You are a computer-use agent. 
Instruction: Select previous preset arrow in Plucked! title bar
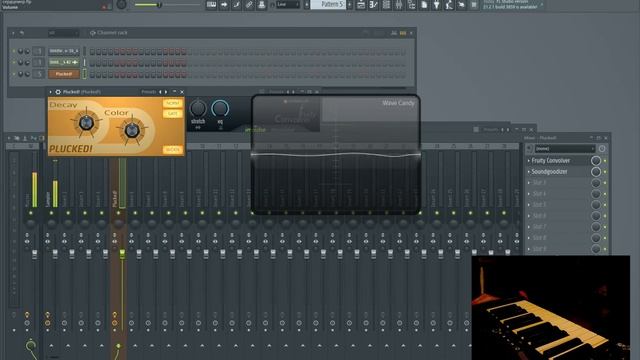160,92
